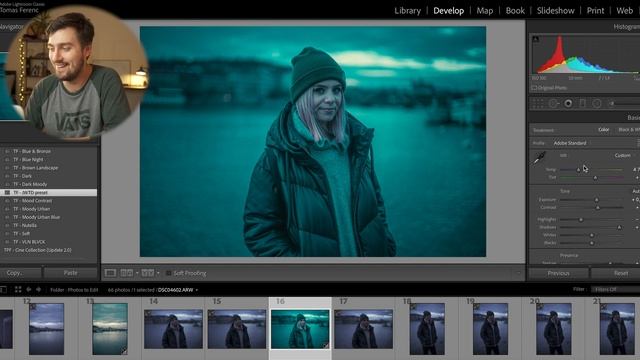This screenshot has height=360, width=640.
Task: Select the Spot Removal tool icon
Action: (x=553, y=104)
